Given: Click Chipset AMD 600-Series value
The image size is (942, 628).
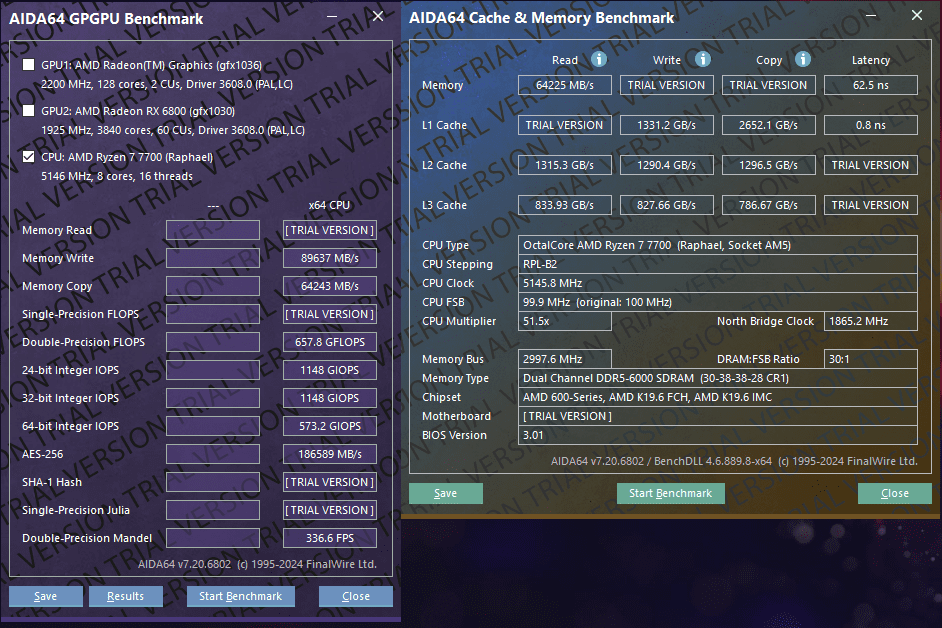Looking at the screenshot, I should click(x=718, y=397).
